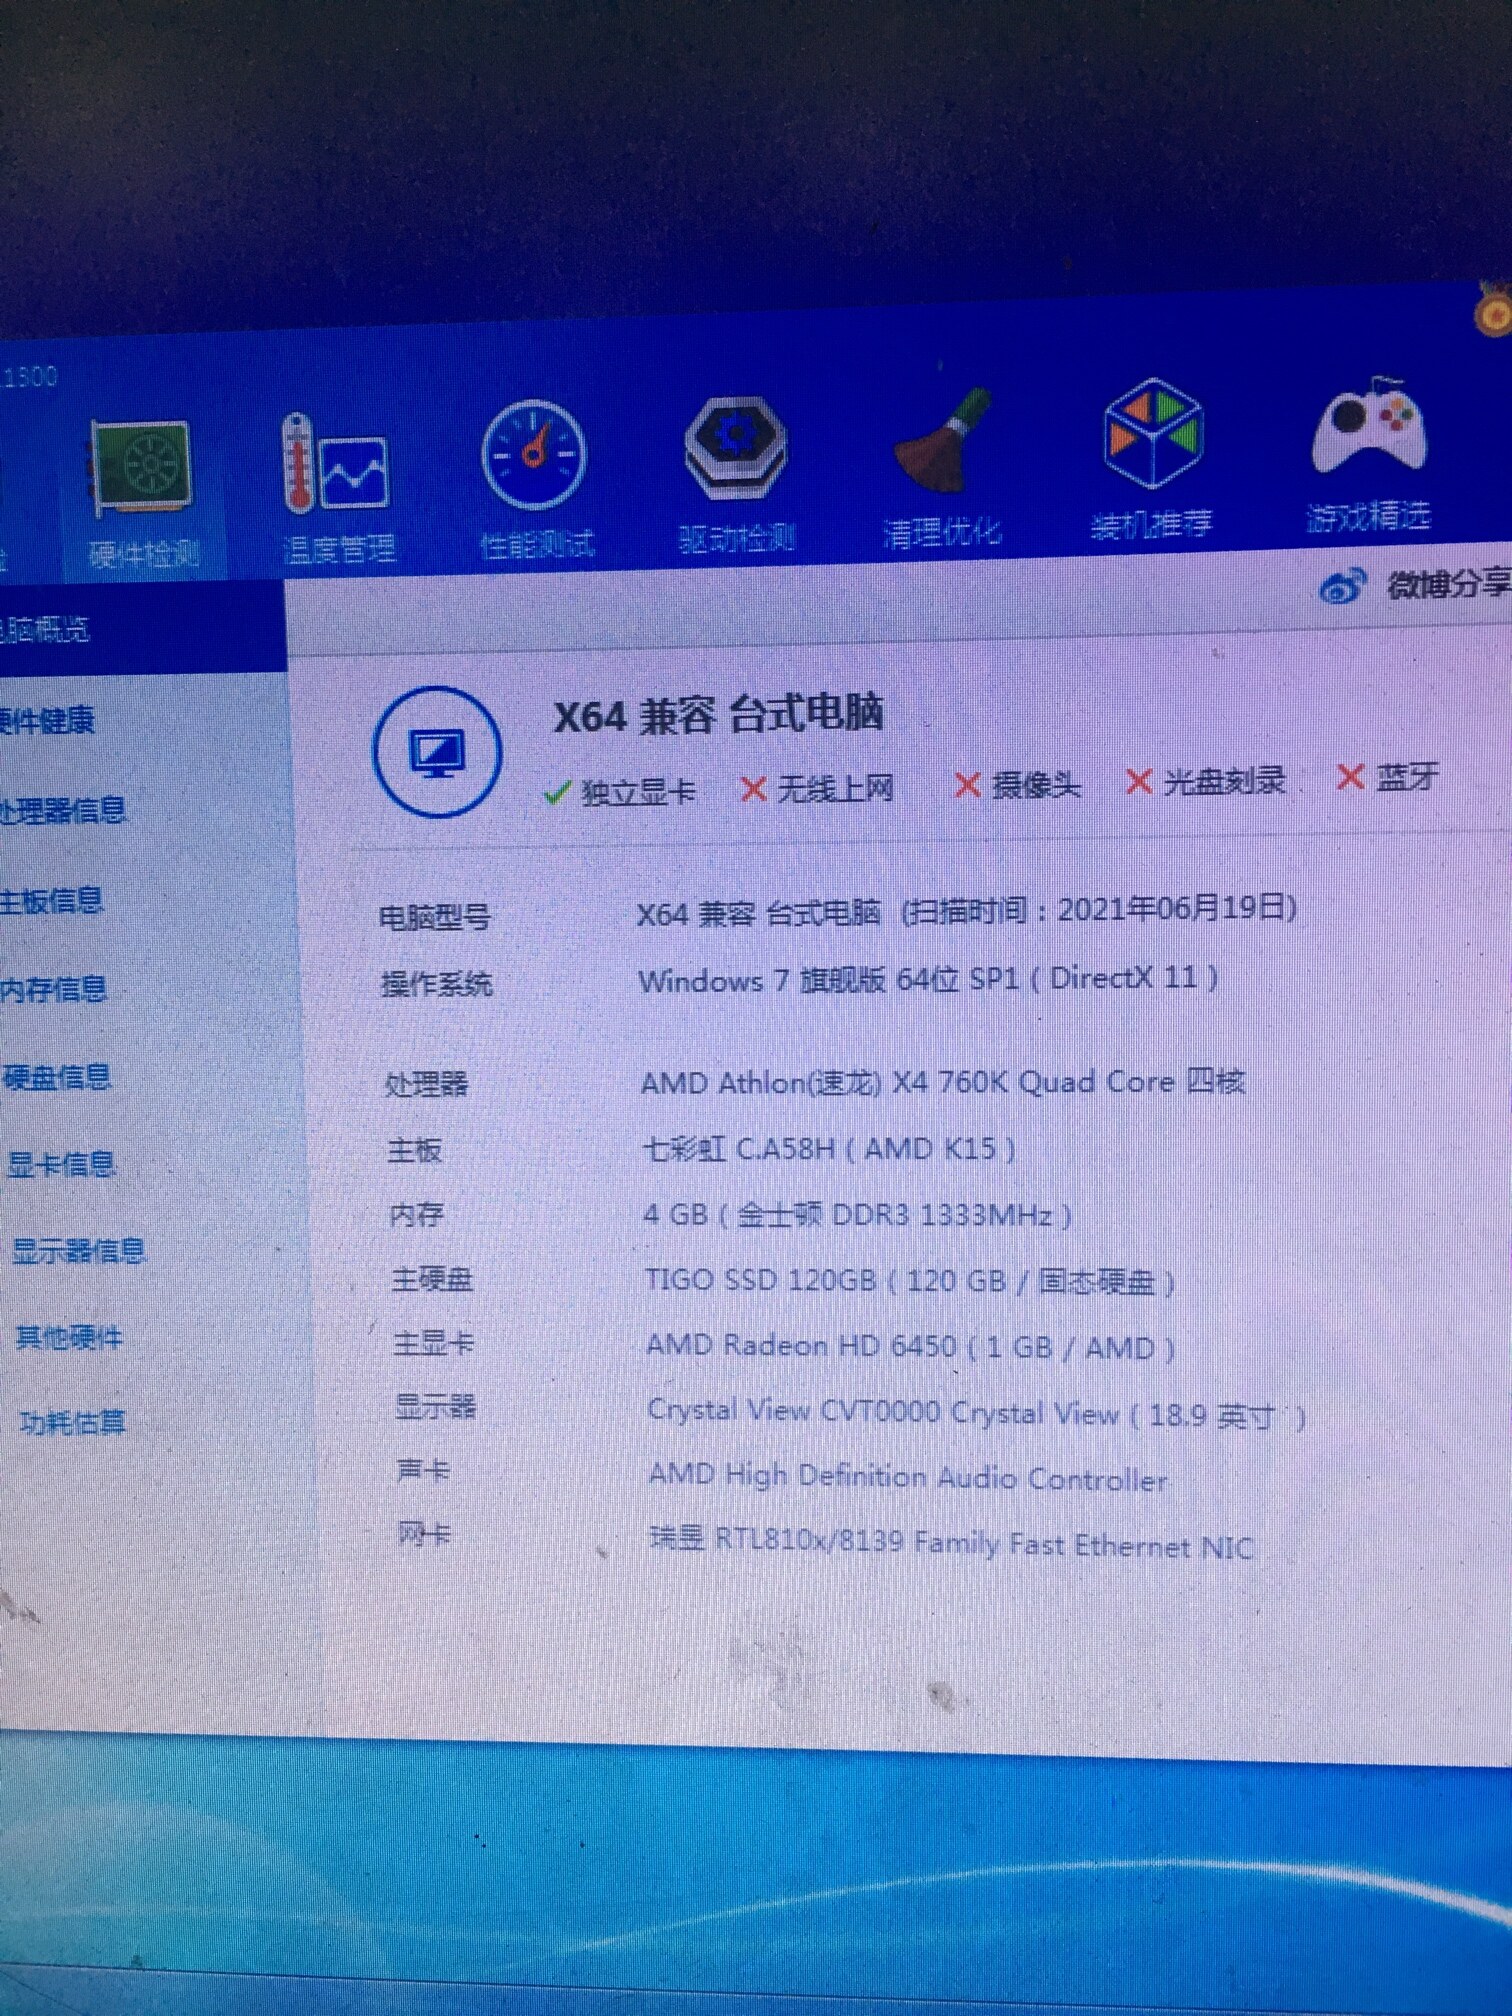The height and width of the screenshot is (2016, 1512).
Task: Open 主板信息 in the sidebar
Action: 52,901
